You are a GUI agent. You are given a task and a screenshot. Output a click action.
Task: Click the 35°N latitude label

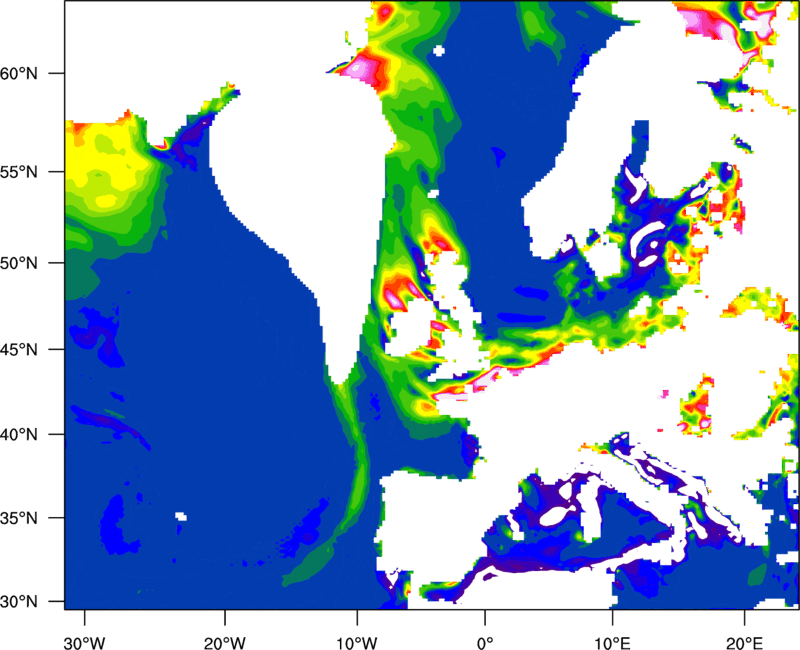pyautogui.click(x=19, y=518)
